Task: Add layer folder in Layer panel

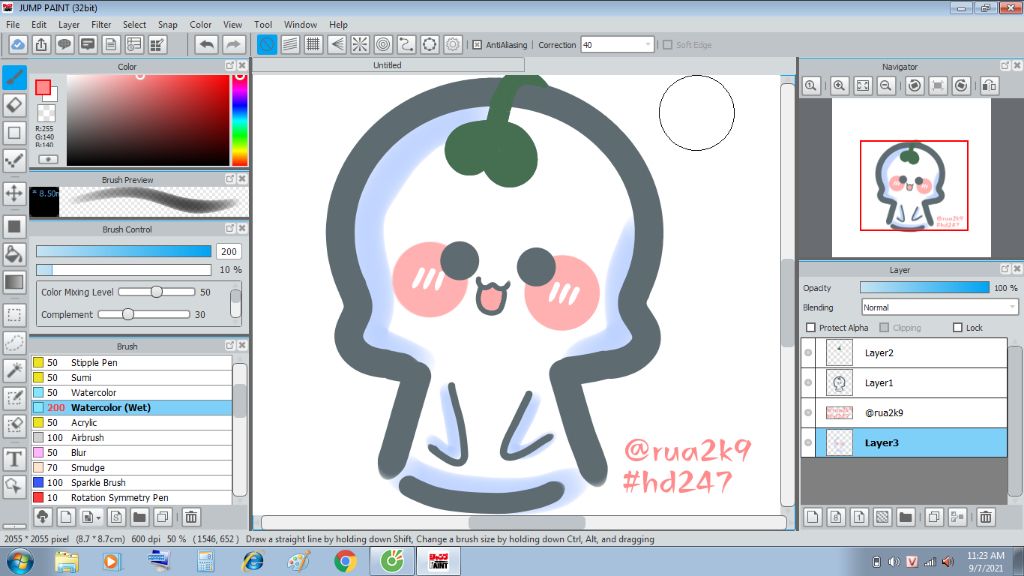Action: tap(905, 517)
